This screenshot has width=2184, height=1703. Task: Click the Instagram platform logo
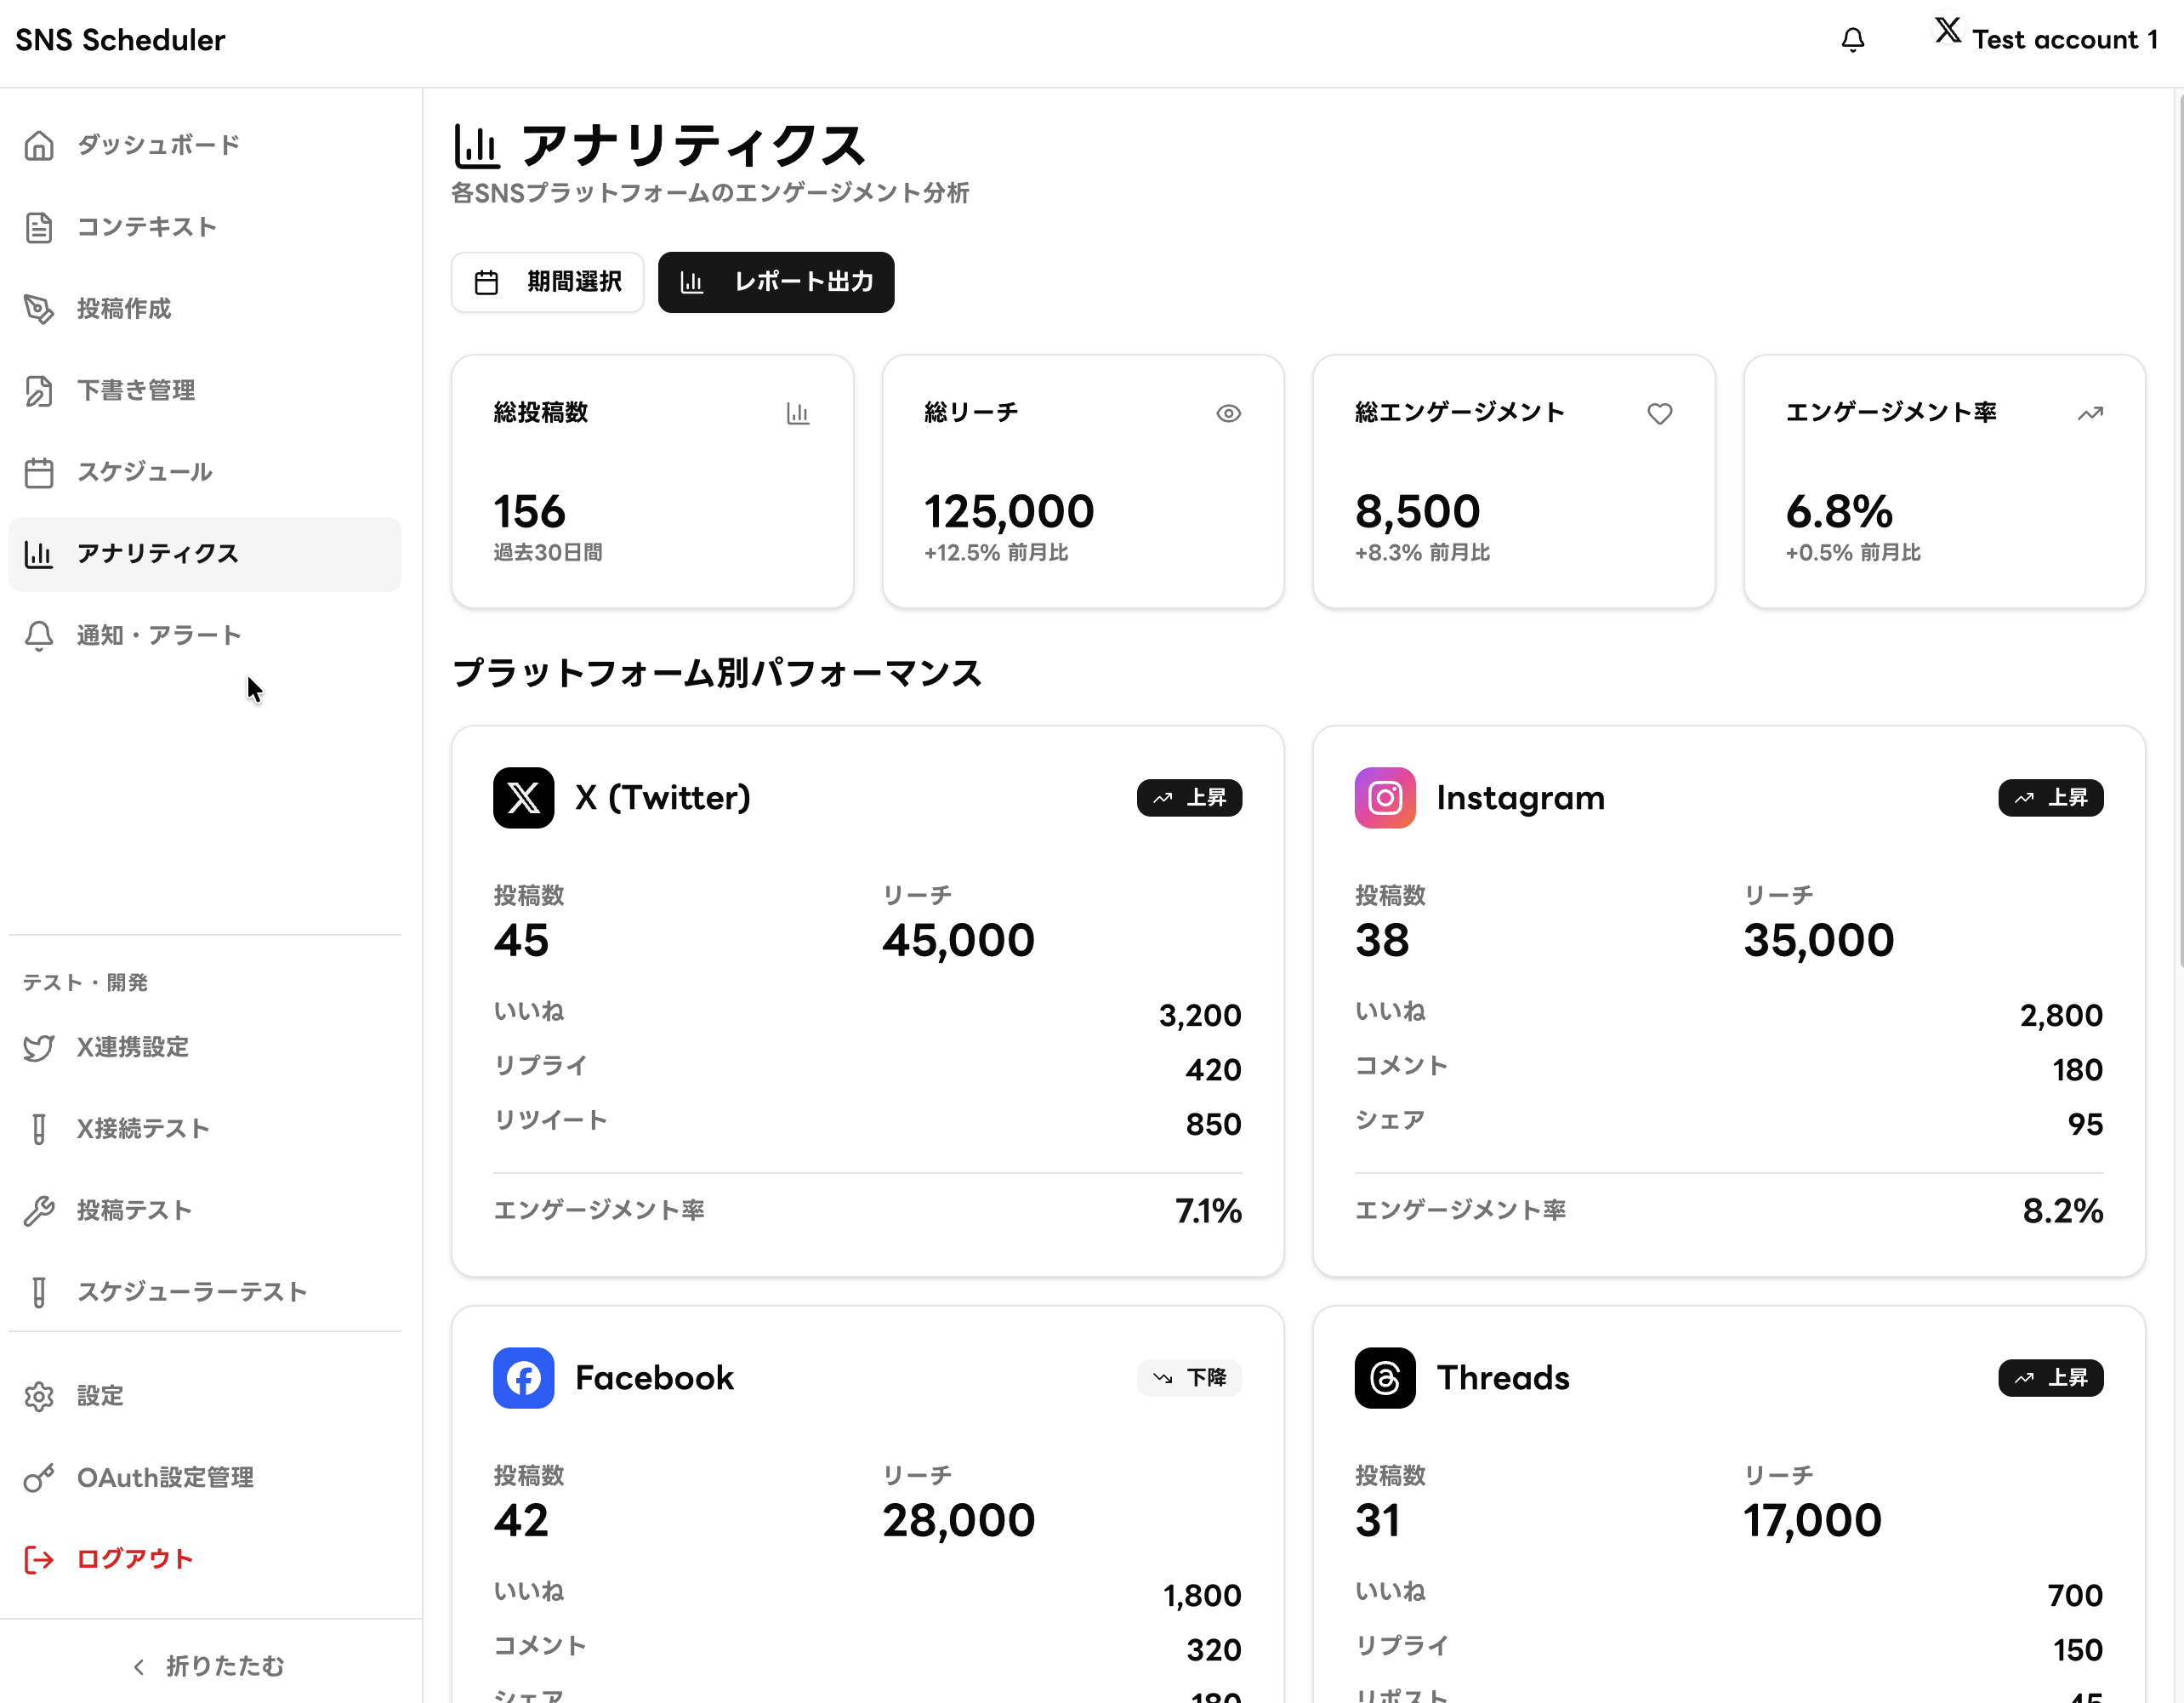click(1384, 797)
